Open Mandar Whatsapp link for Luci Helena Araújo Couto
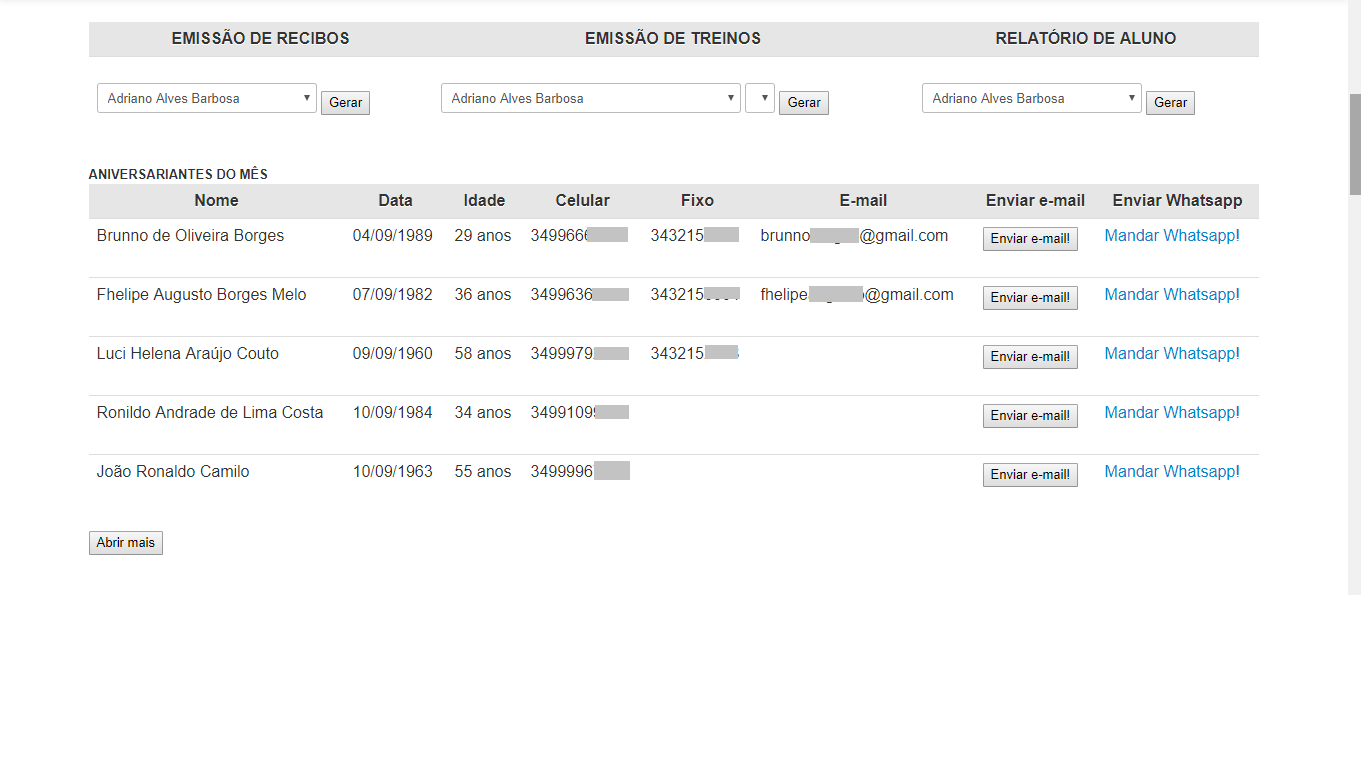Screen dimensions: 1366x768 point(1171,354)
